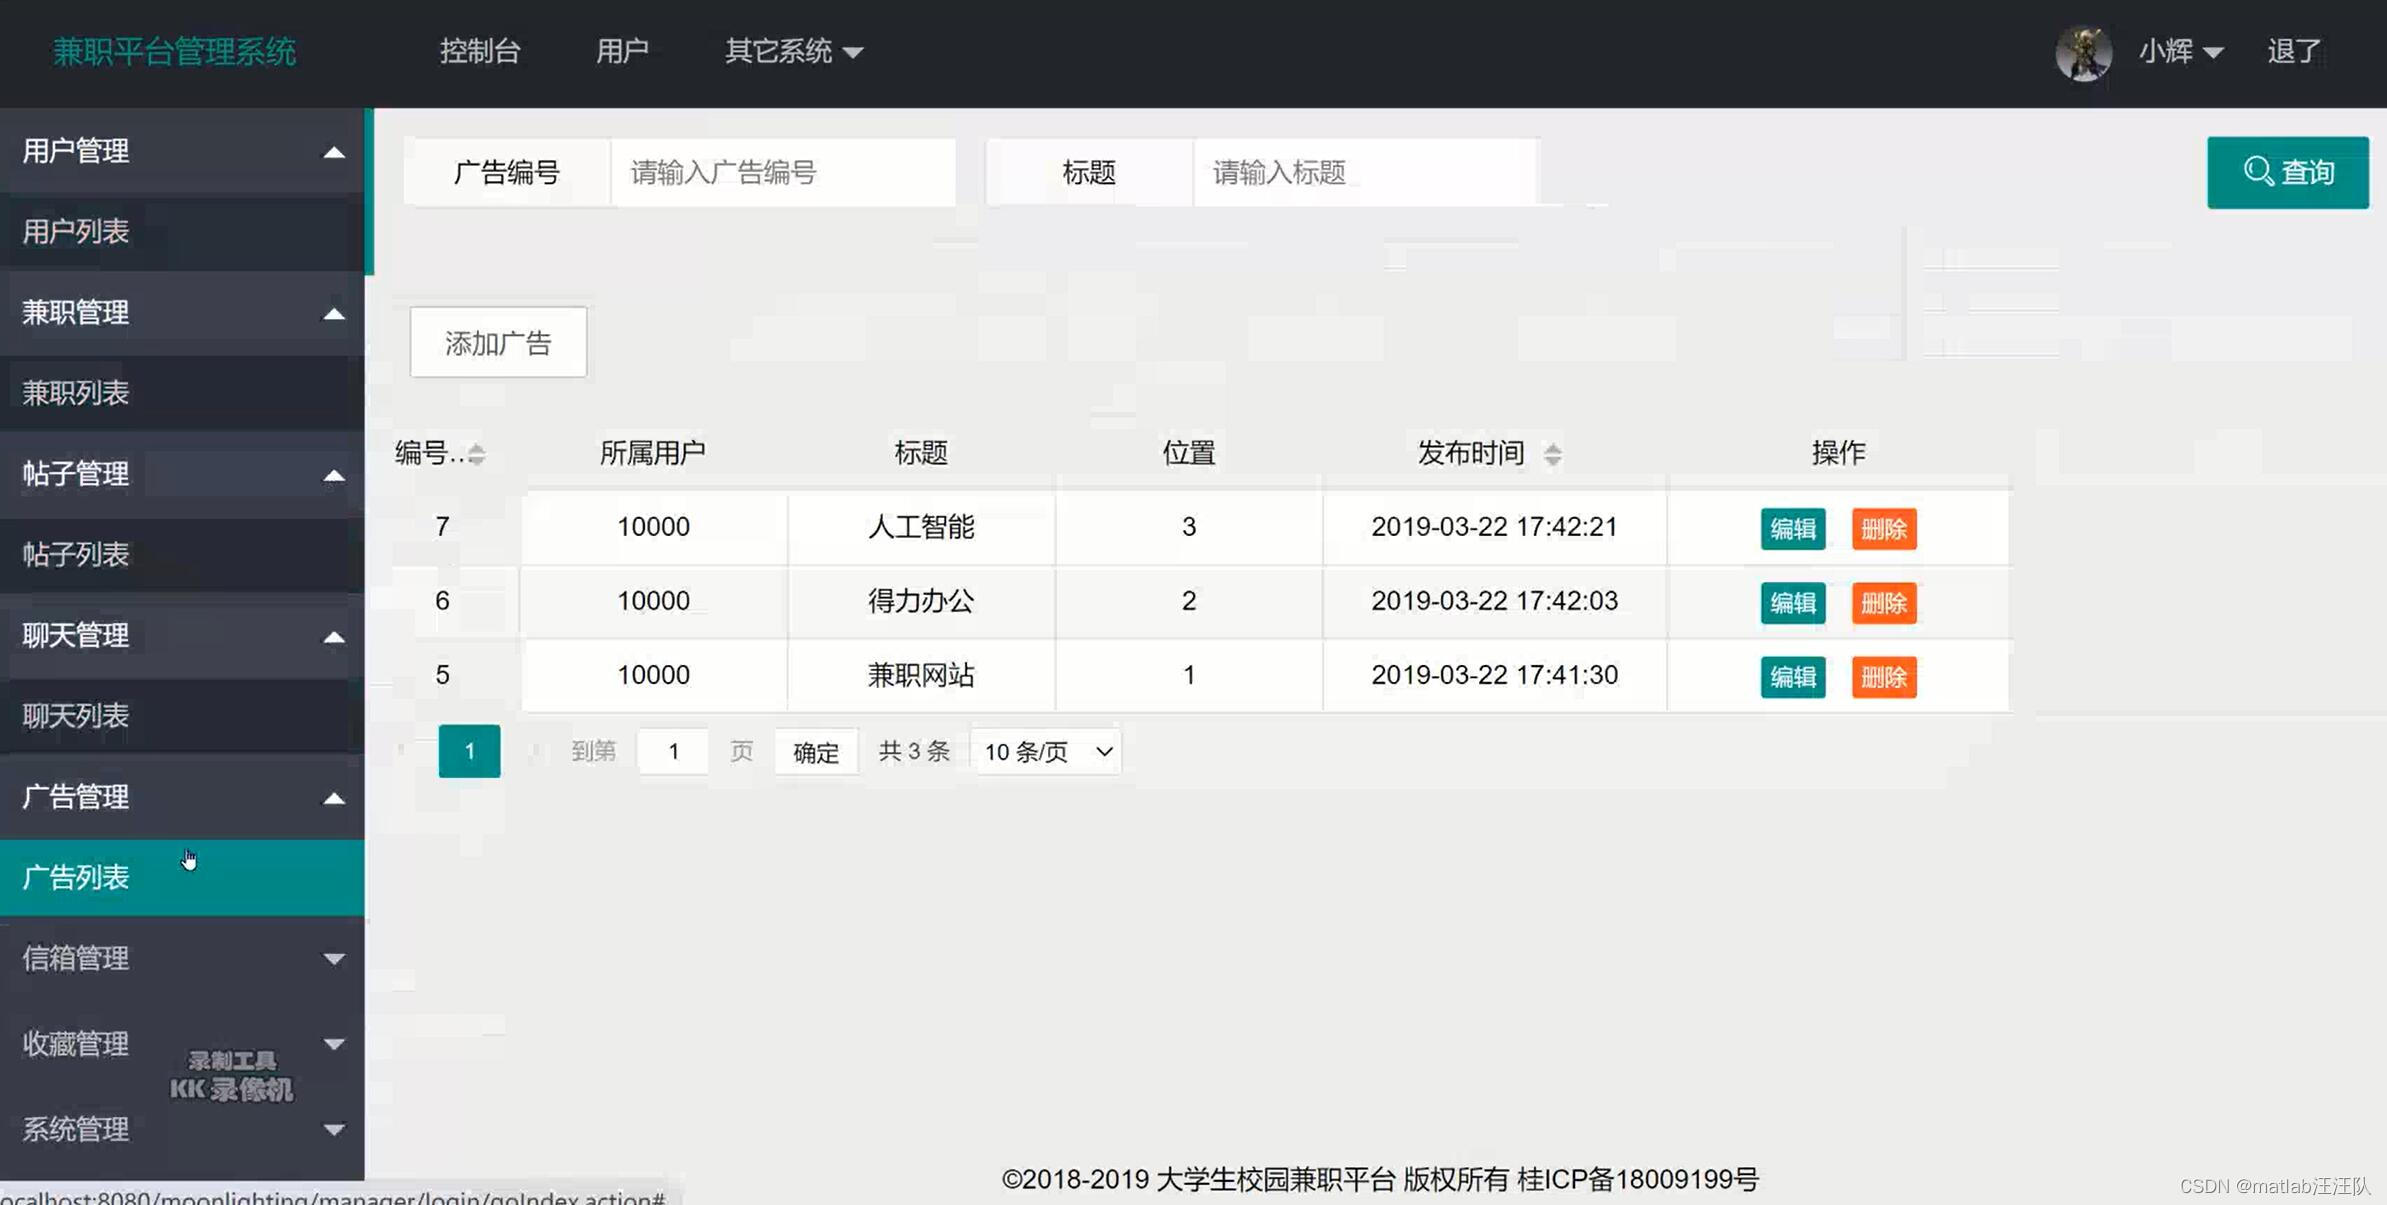Delete the 人工智能 ad row

pyautogui.click(x=1883, y=528)
